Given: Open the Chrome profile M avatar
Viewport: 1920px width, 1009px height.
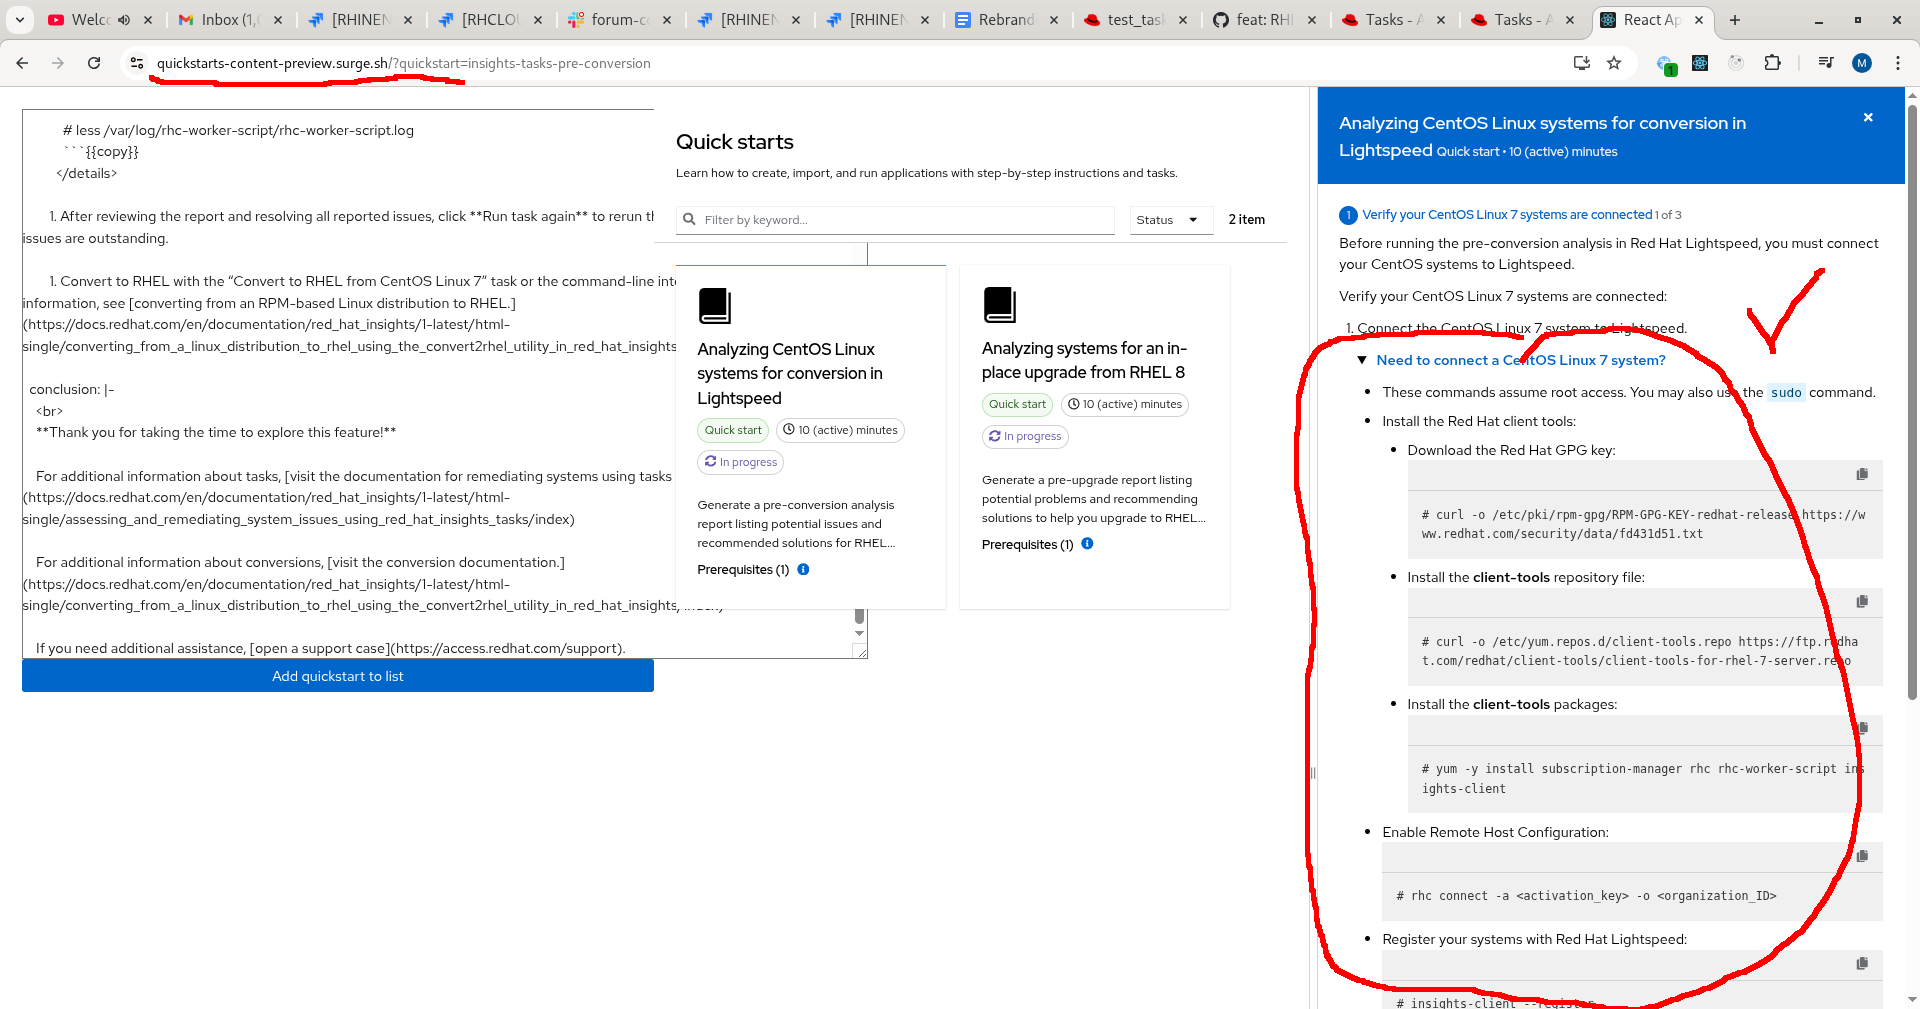Looking at the screenshot, I should [x=1862, y=63].
